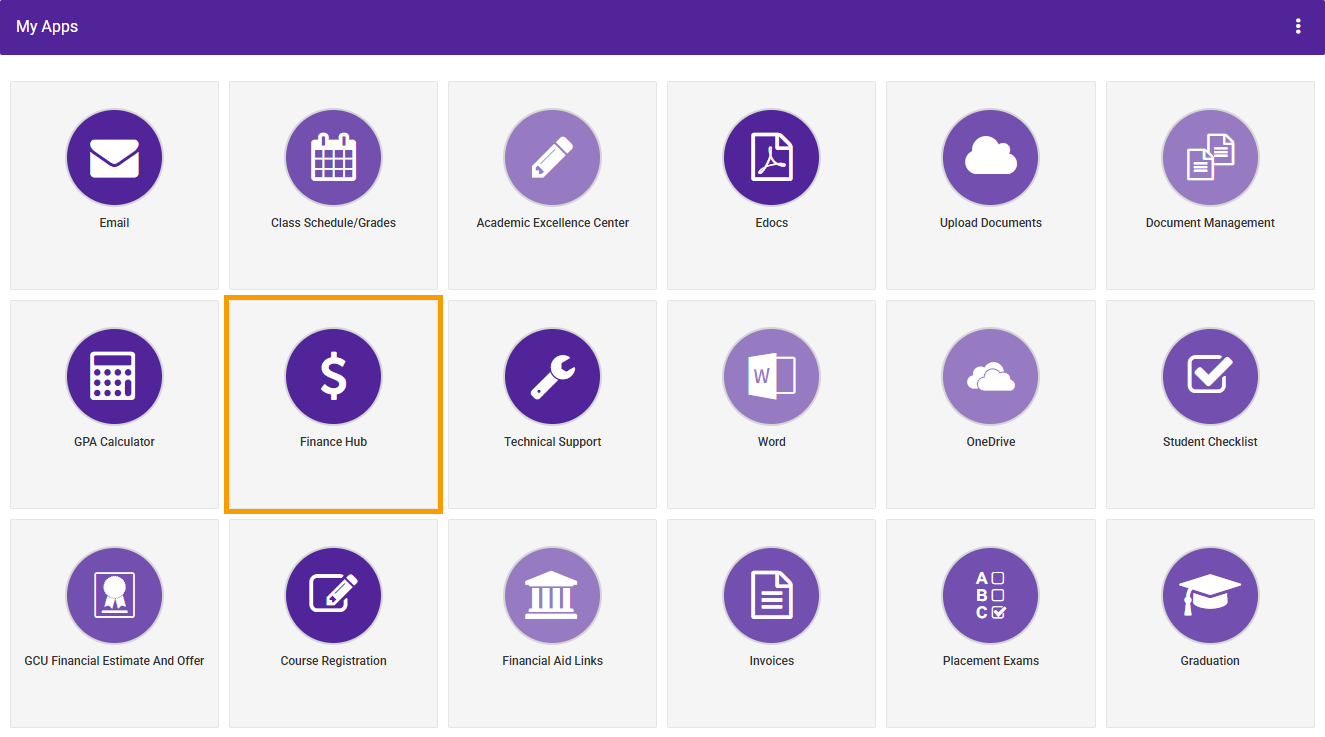Click the Upload Documents cloud icon
Image resolution: width=1325 pixels, height=737 pixels.
(x=990, y=158)
